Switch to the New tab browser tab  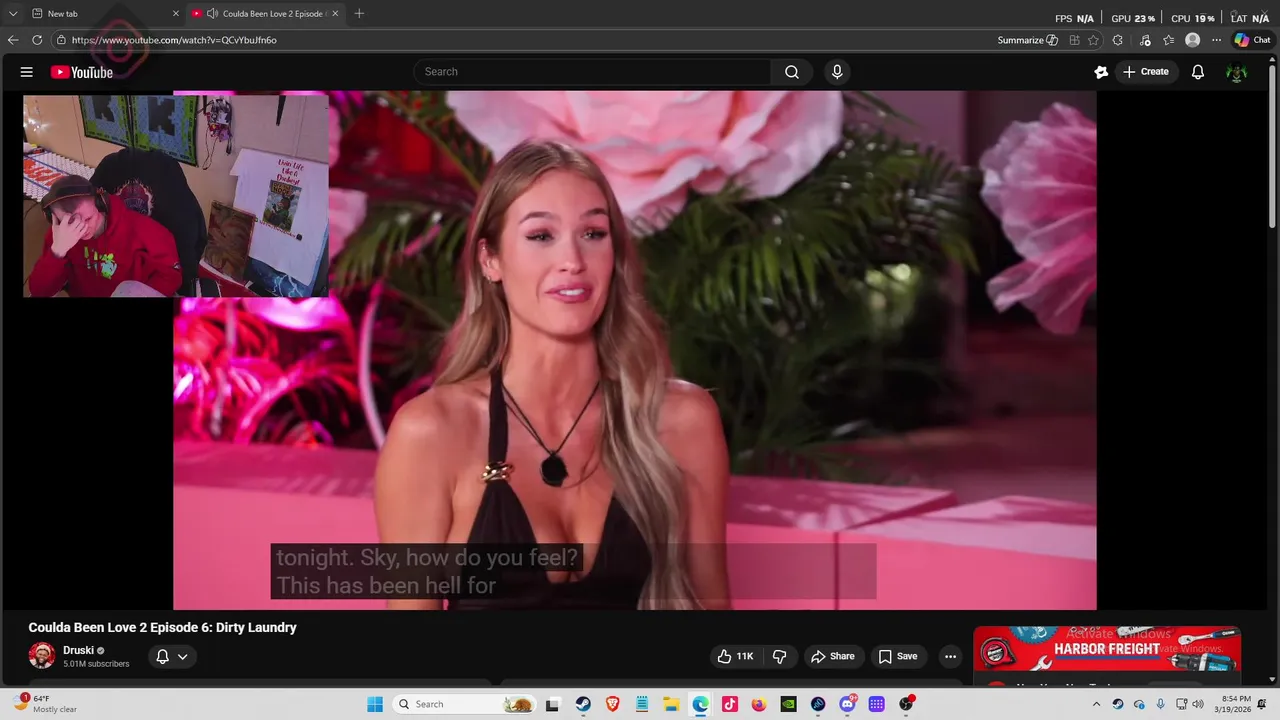95,14
